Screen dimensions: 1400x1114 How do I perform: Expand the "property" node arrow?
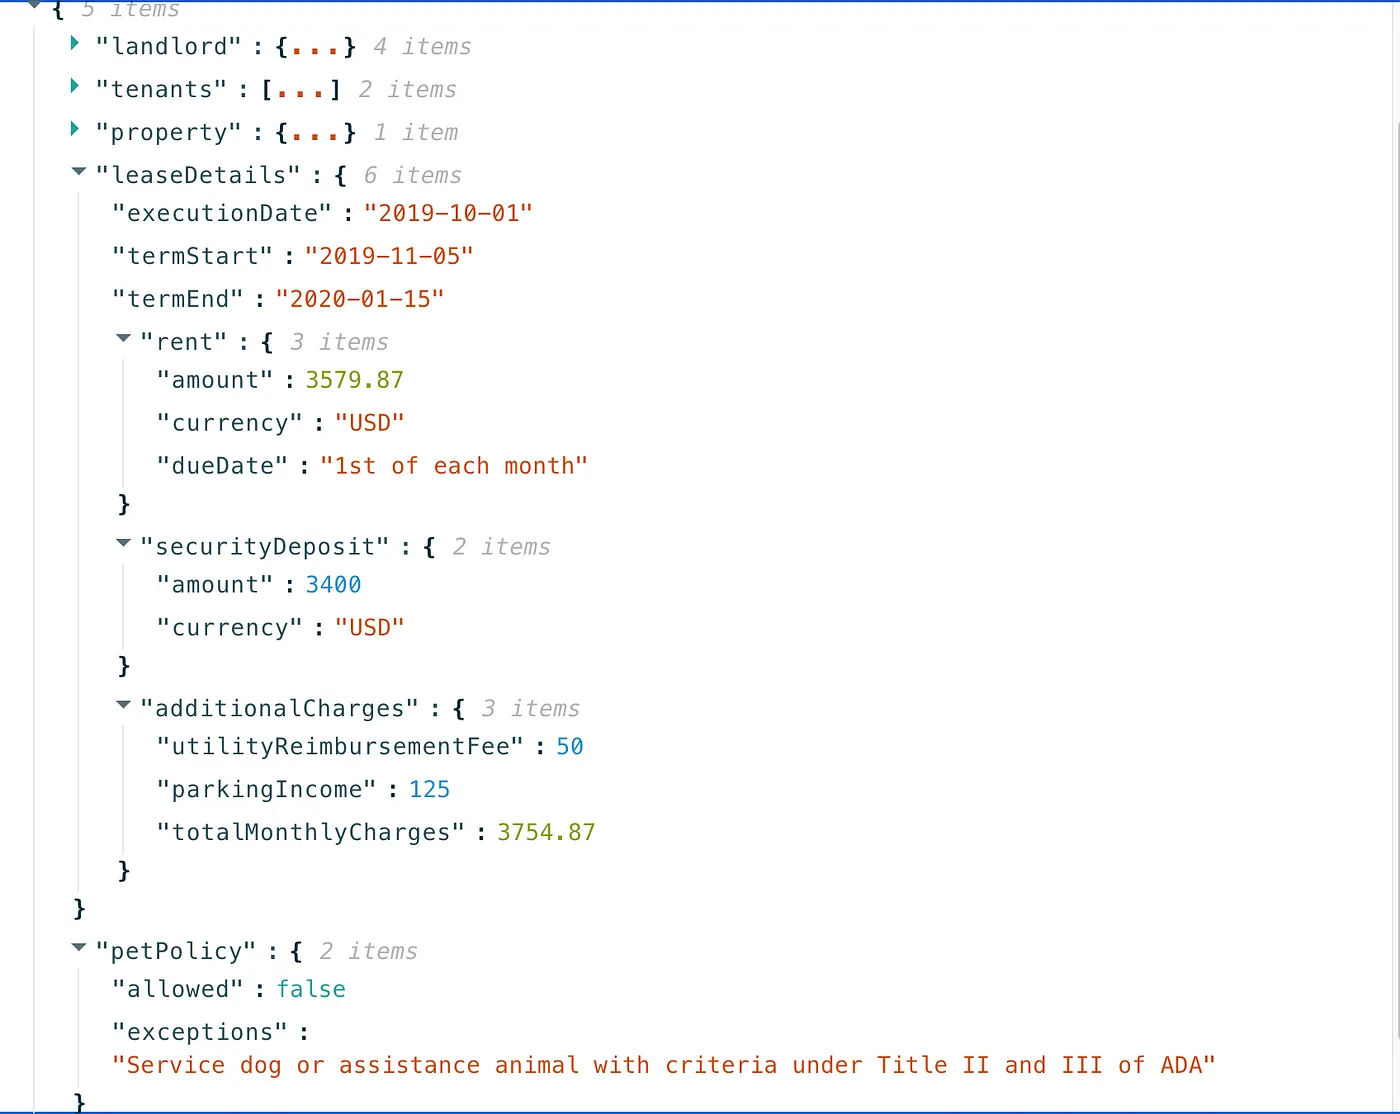pyautogui.click(x=75, y=129)
